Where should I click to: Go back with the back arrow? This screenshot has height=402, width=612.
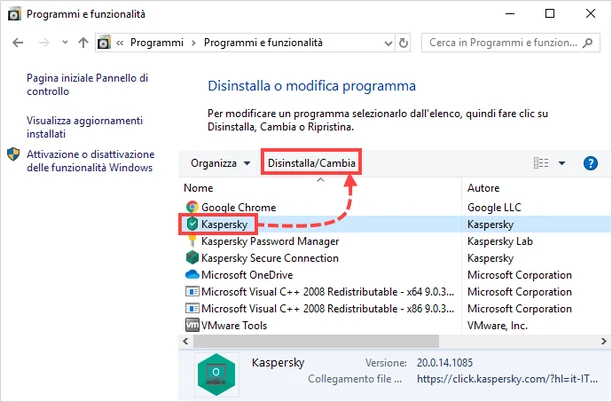tap(18, 43)
